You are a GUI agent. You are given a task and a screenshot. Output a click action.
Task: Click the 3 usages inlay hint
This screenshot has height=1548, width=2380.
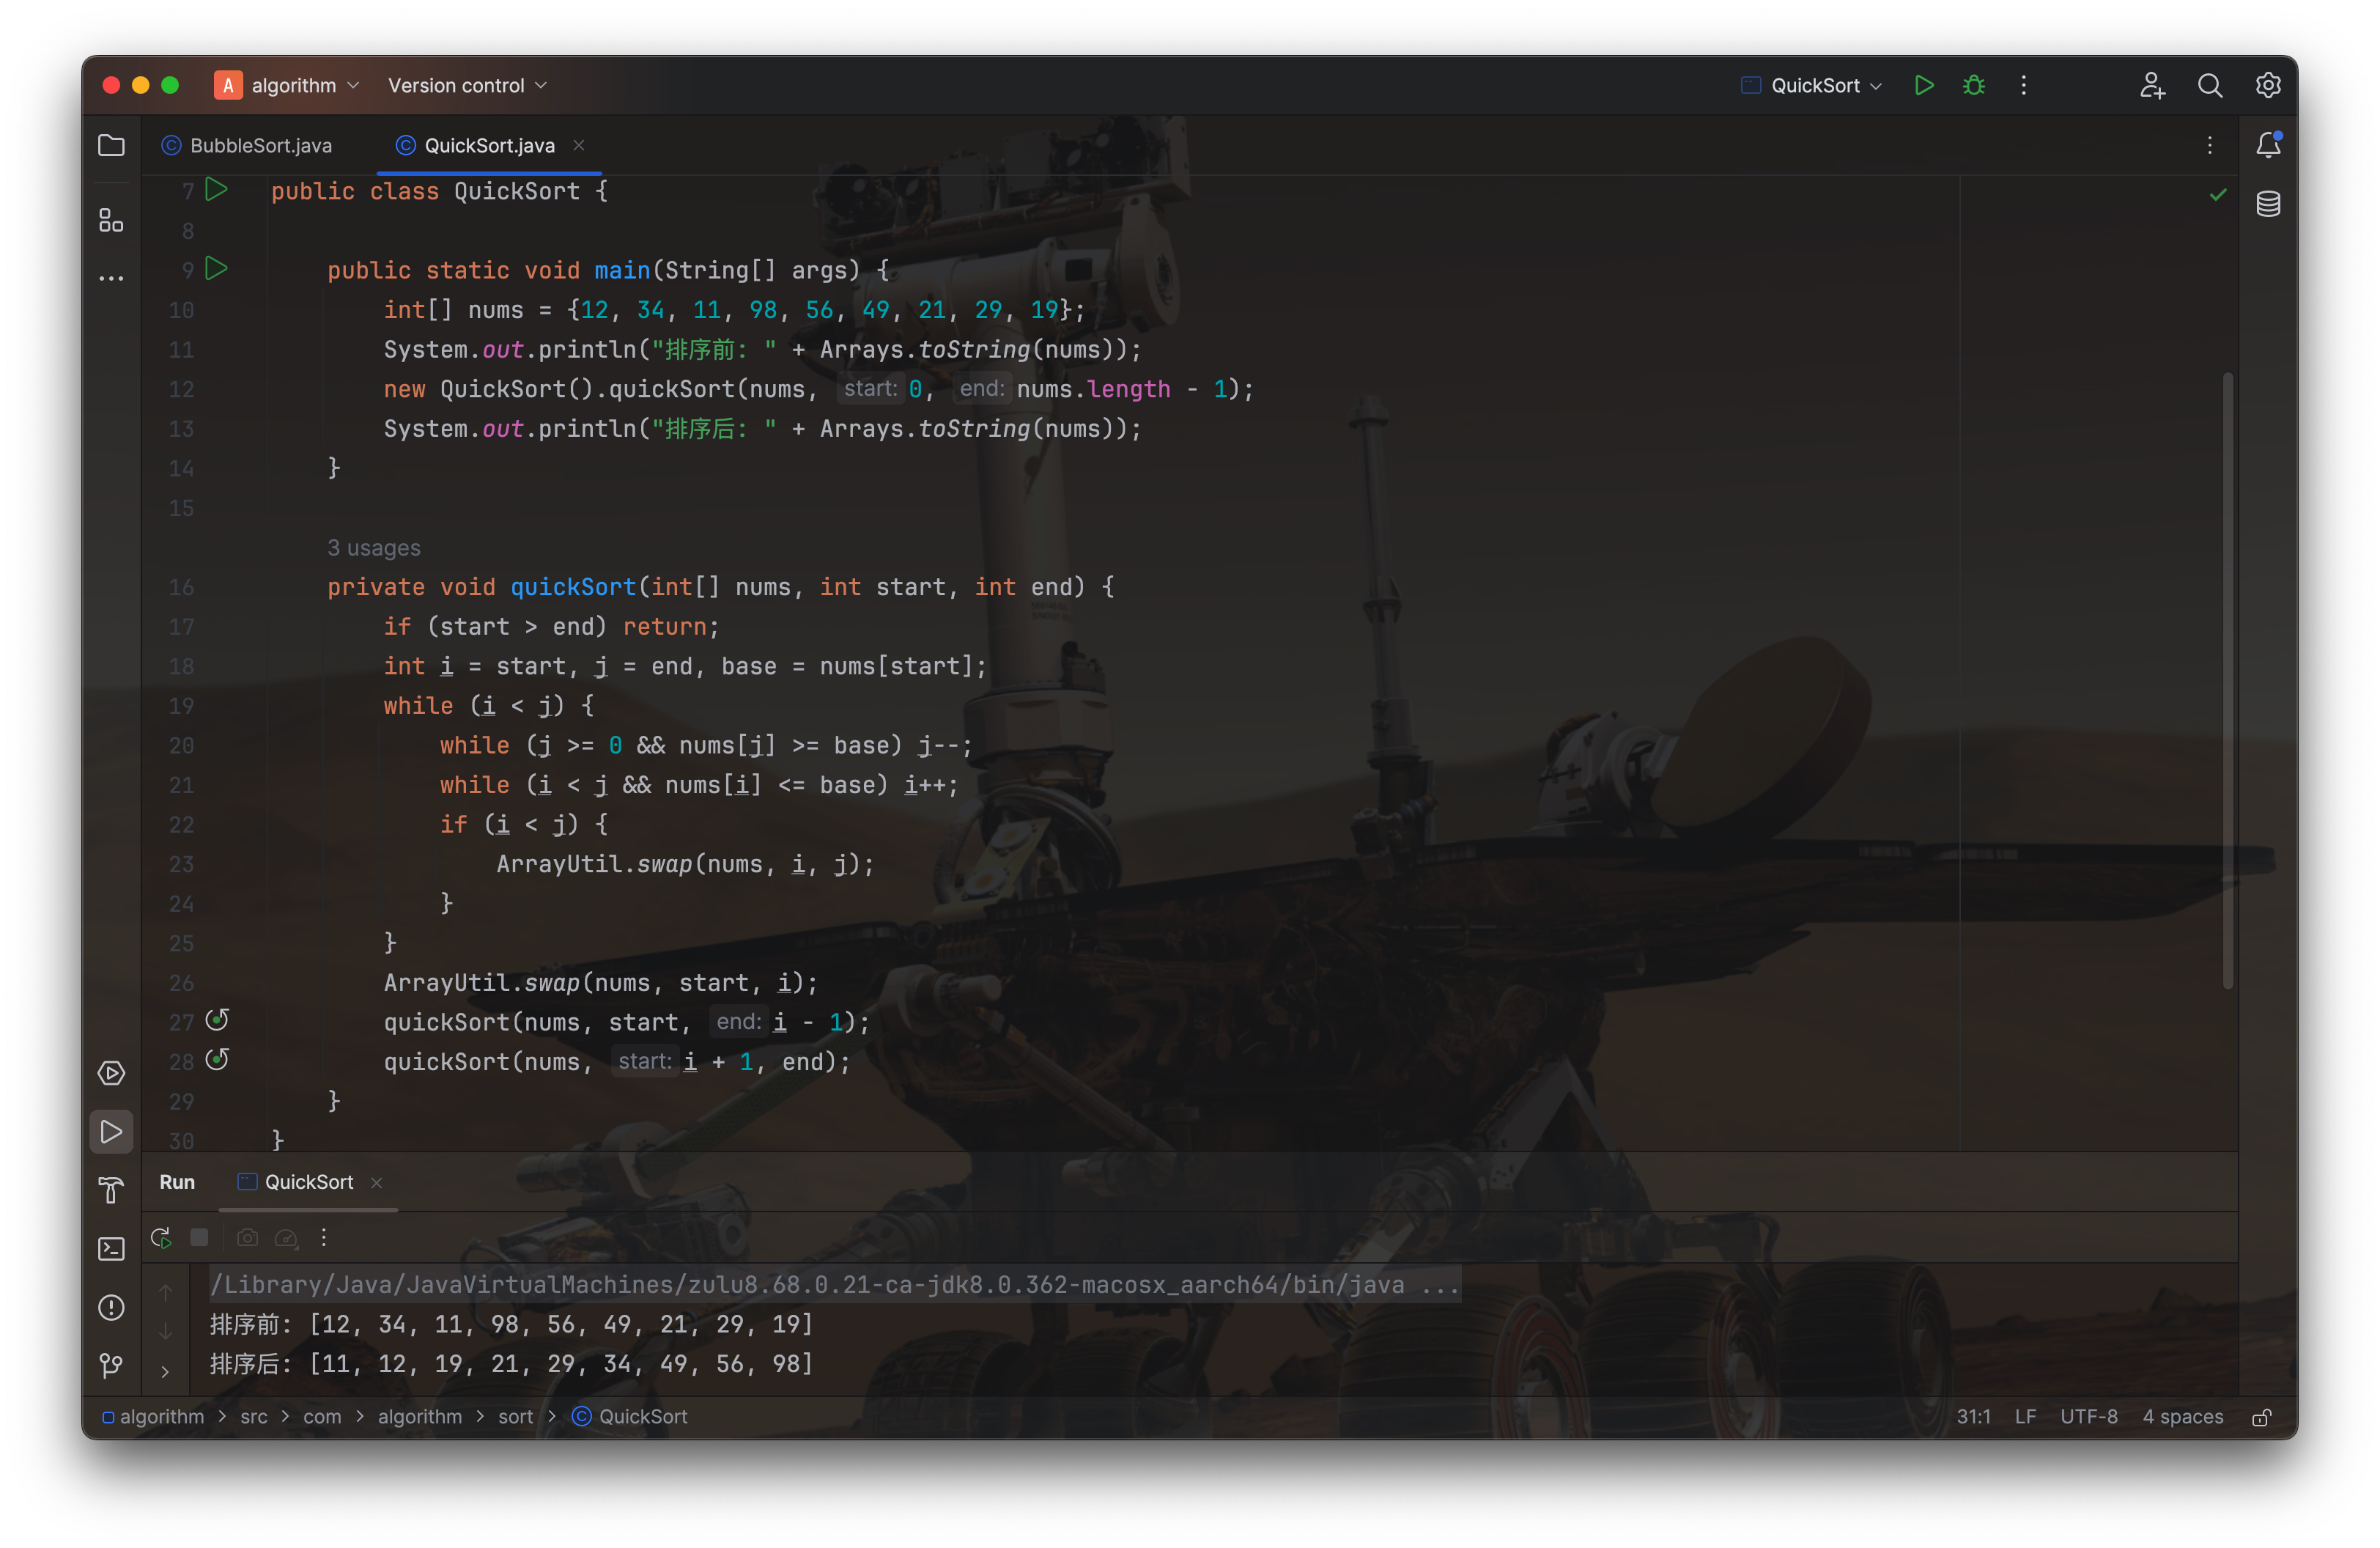click(x=374, y=548)
